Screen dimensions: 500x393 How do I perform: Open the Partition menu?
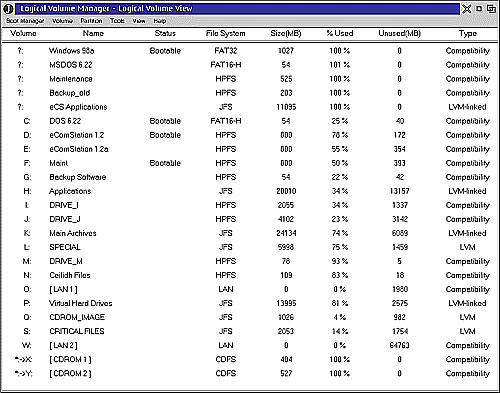pos(91,21)
